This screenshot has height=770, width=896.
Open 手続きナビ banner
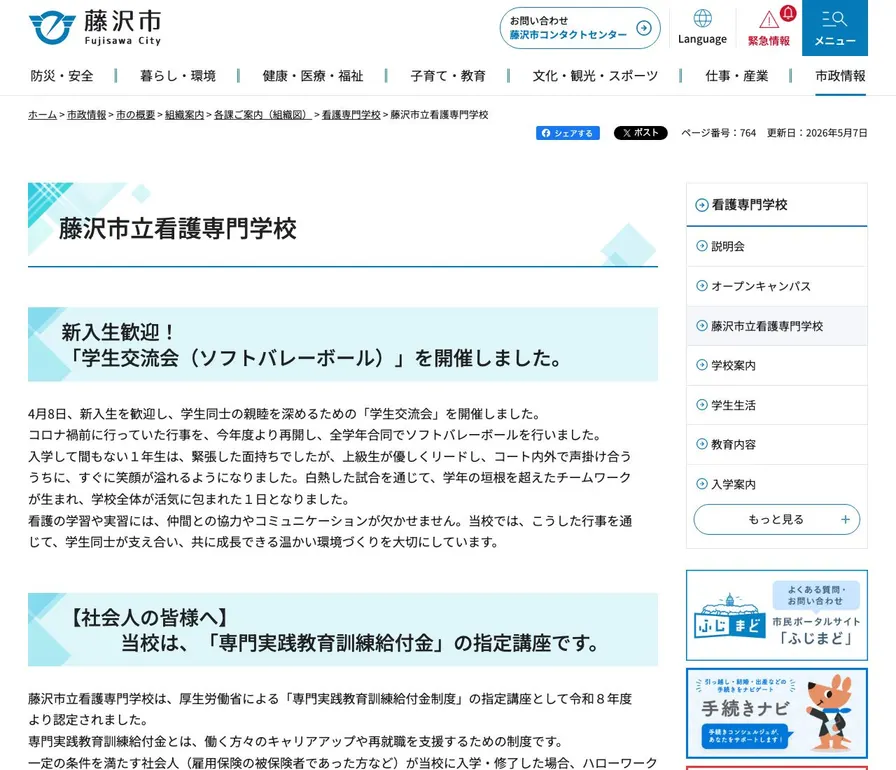pyautogui.click(x=777, y=713)
